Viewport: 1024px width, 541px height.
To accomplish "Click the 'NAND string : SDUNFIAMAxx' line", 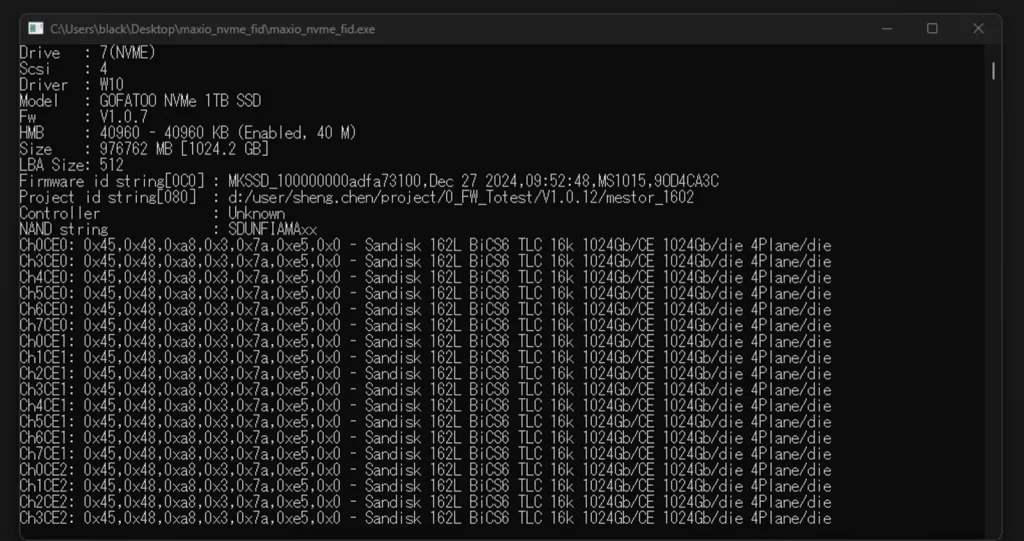I will point(168,229).
